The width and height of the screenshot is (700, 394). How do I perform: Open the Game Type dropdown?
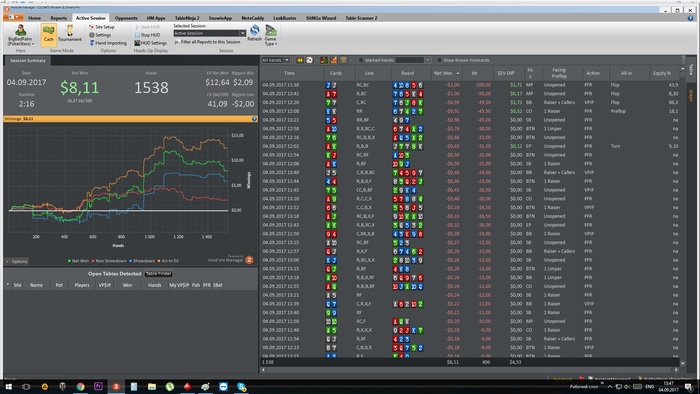point(271,35)
